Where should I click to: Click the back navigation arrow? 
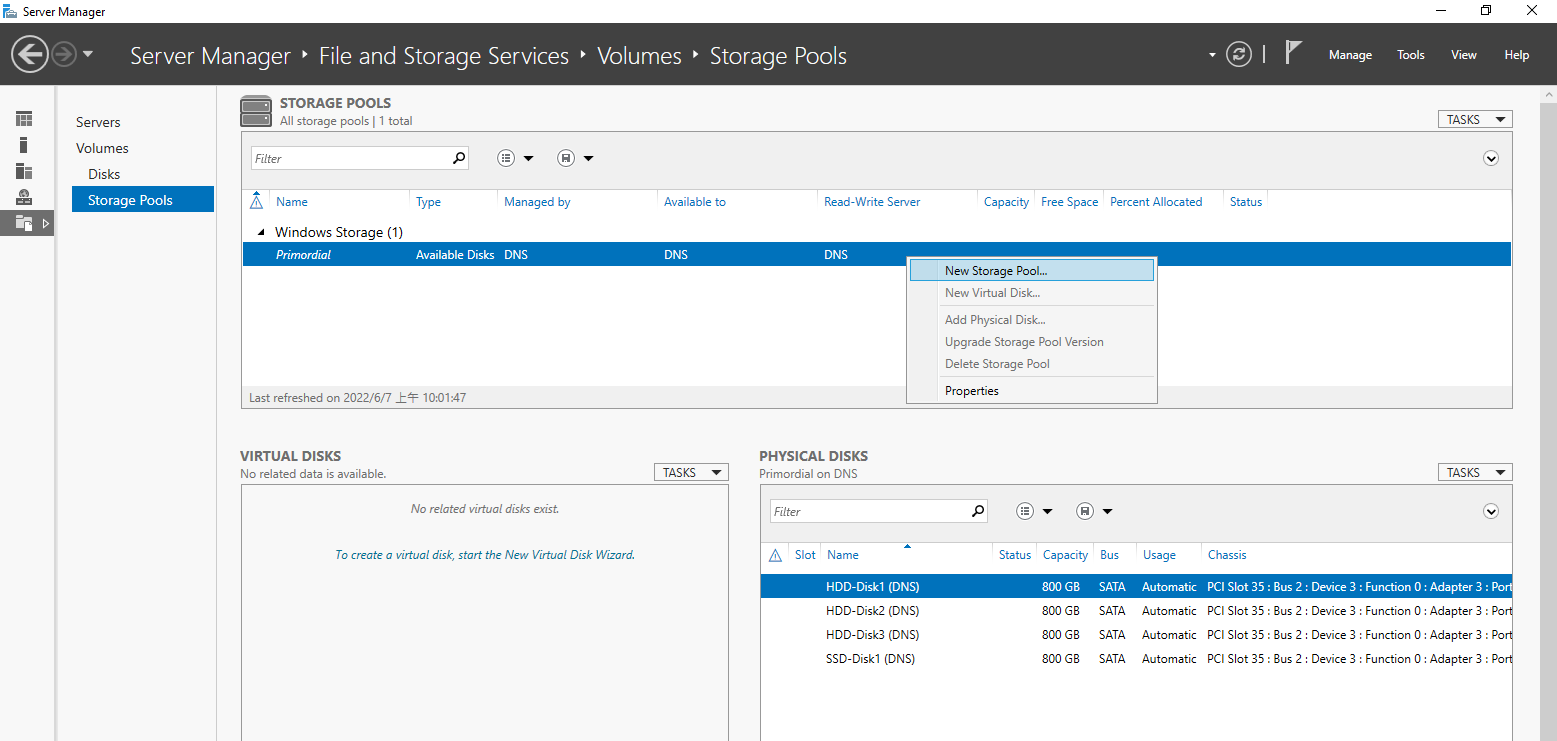[30, 54]
